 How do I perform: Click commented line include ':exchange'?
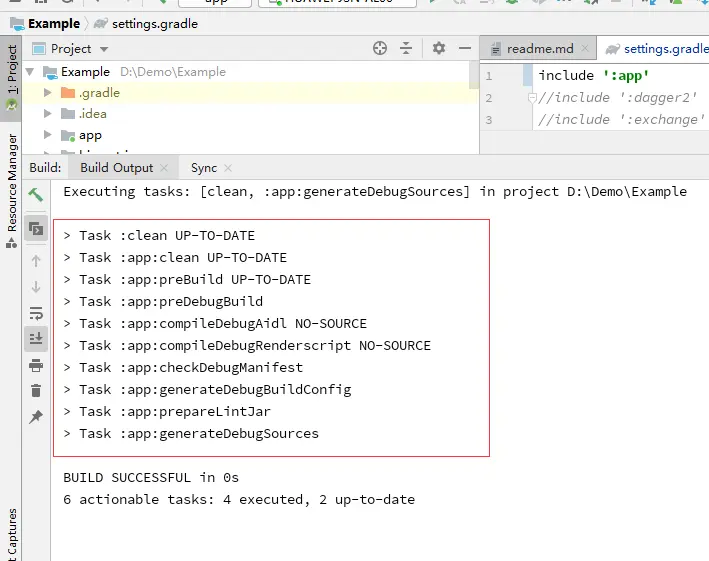point(621,120)
